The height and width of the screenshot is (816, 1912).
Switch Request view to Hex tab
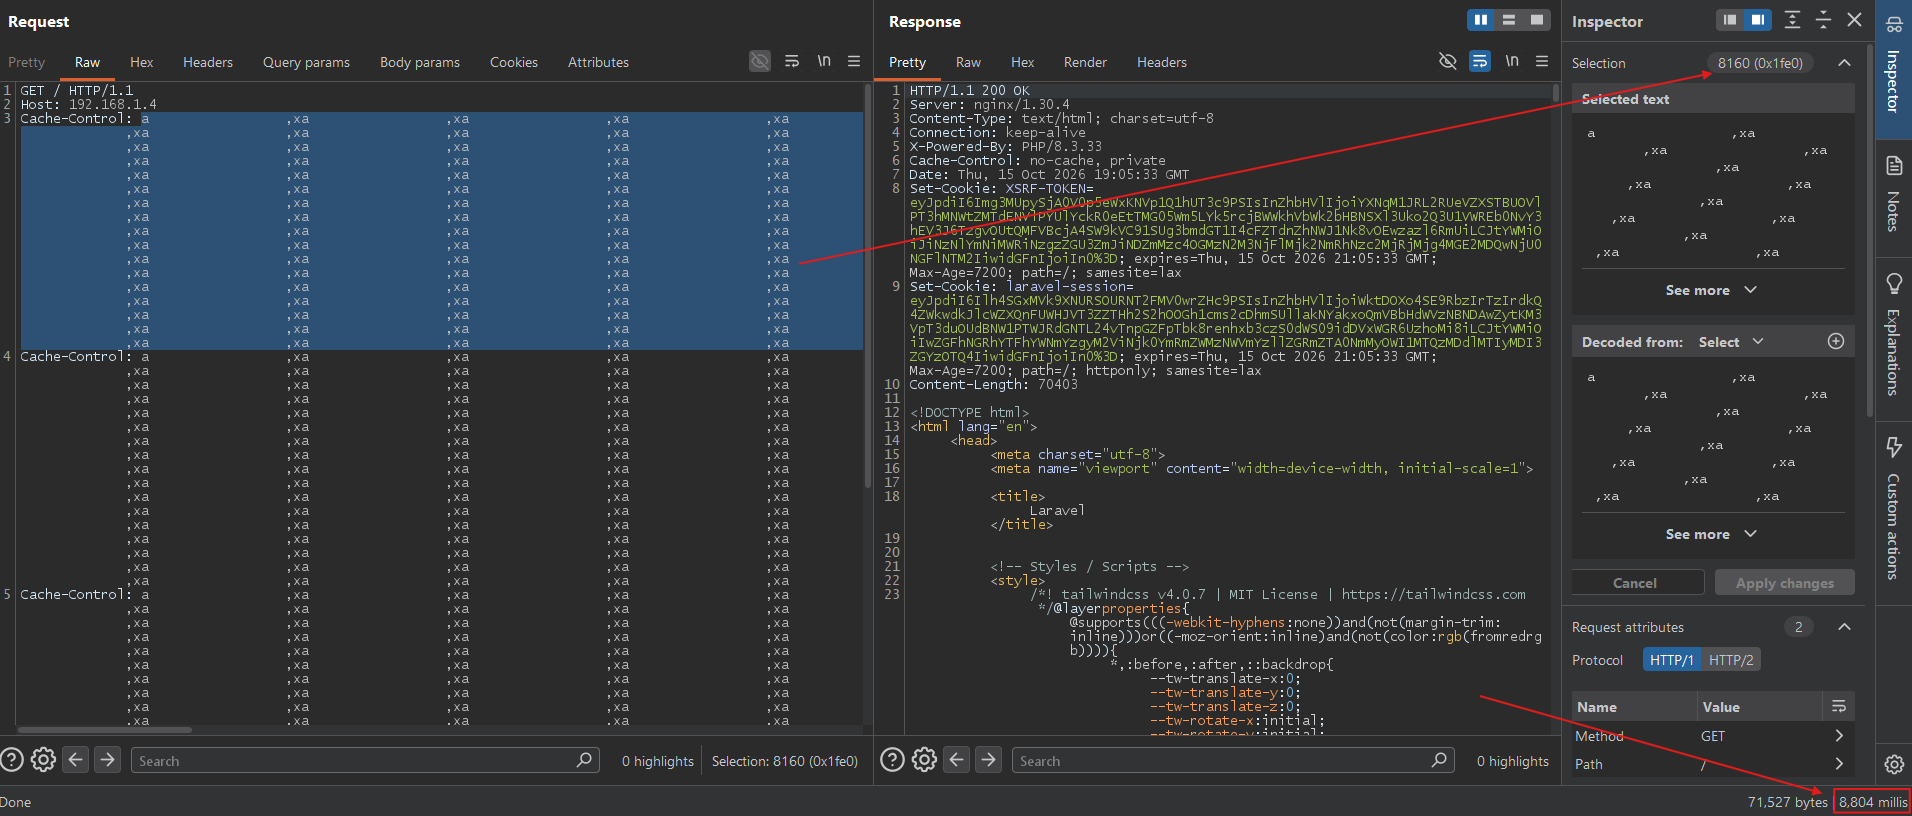(x=142, y=62)
